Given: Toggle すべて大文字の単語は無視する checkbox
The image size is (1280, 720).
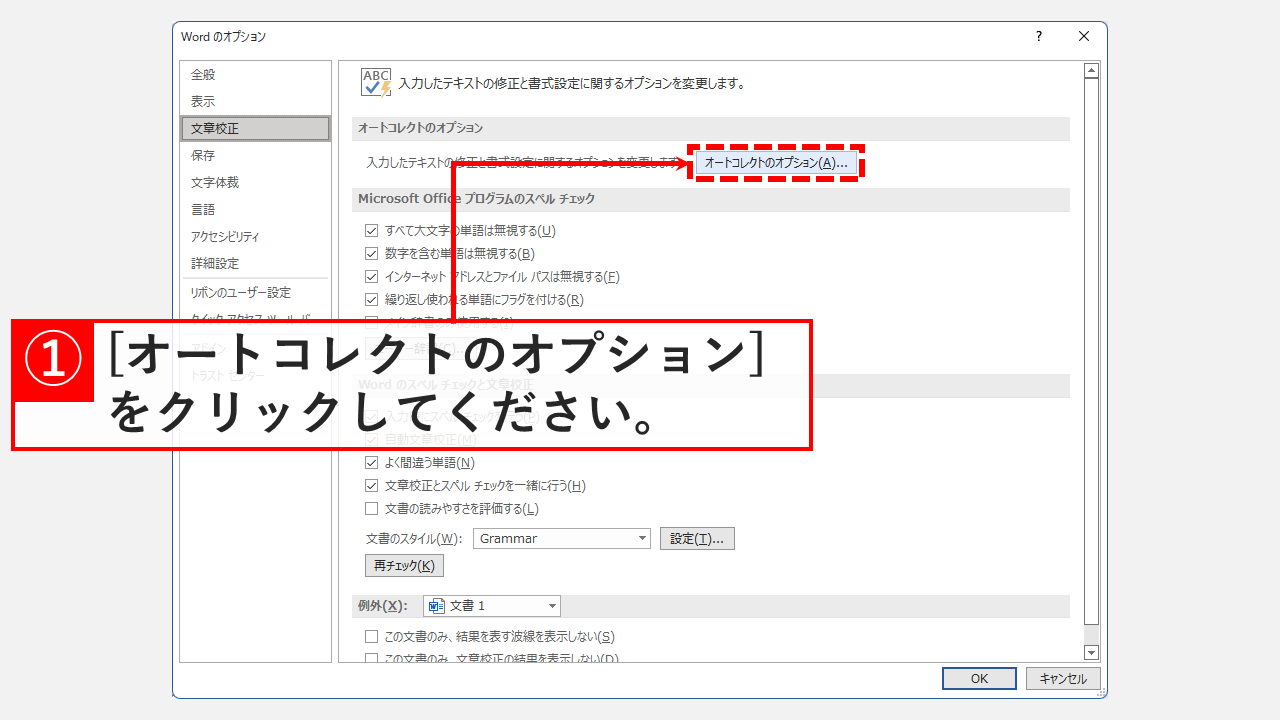Looking at the screenshot, I should click(372, 231).
